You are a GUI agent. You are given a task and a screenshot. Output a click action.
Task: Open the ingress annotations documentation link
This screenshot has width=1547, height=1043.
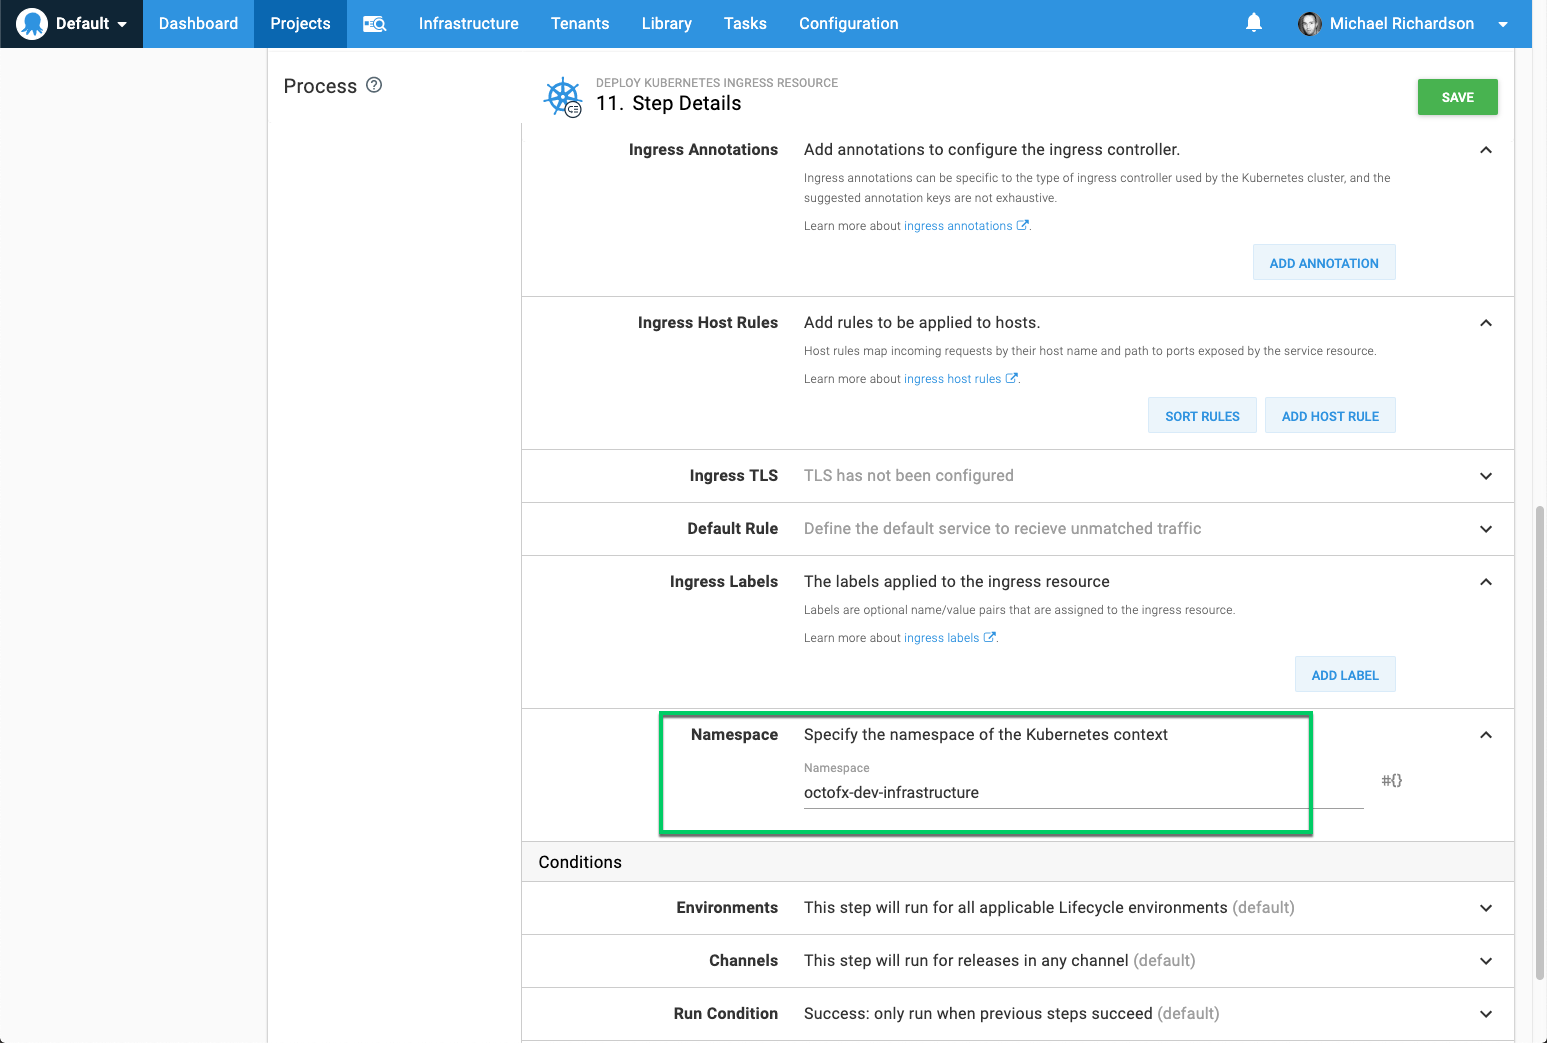[959, 225]
